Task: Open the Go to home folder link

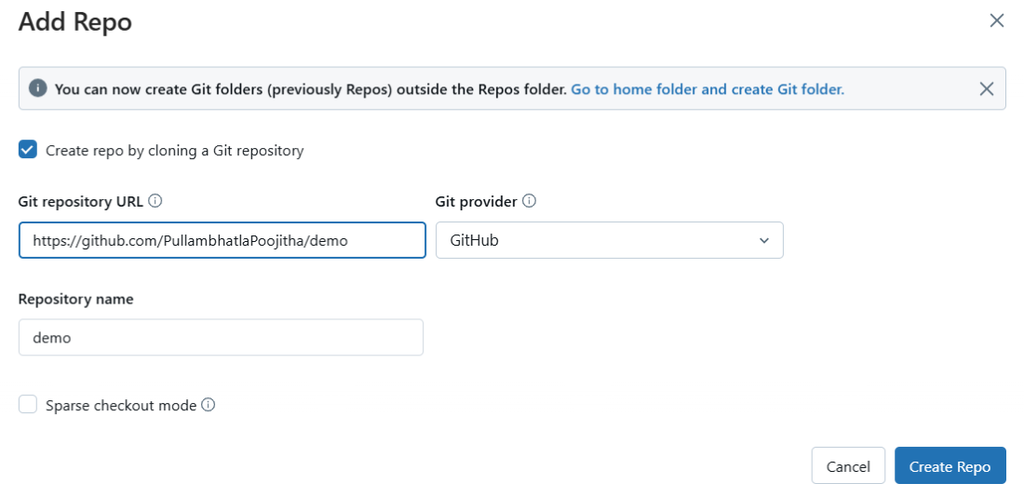Action: (x=707, y=89)
